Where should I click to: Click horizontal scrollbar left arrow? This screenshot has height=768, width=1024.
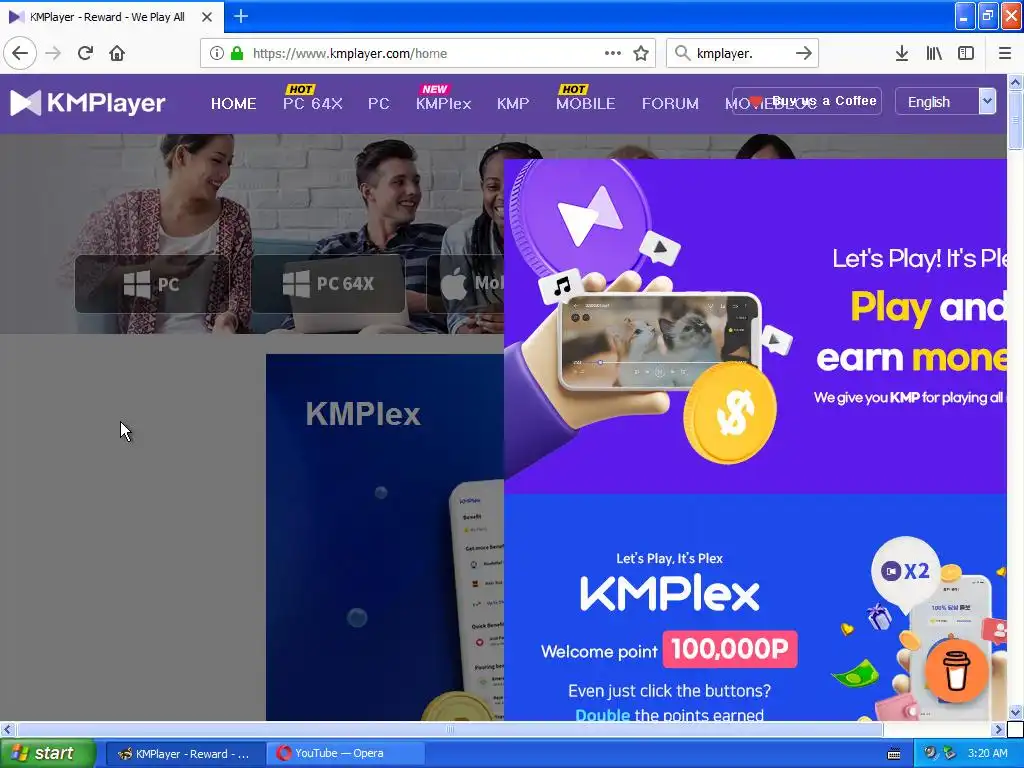click(x=7, y=729)
